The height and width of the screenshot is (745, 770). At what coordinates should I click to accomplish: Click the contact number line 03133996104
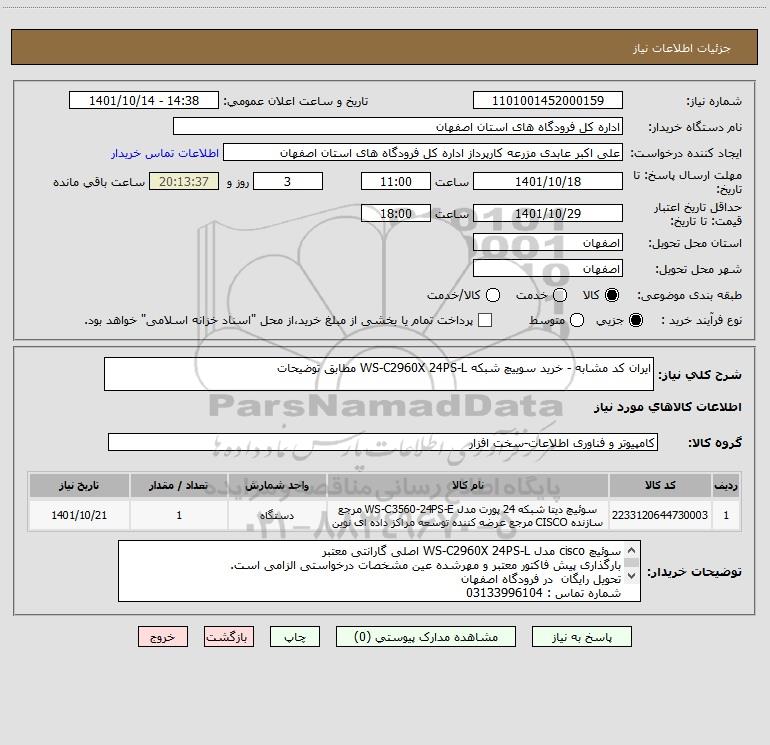[543, 593]
